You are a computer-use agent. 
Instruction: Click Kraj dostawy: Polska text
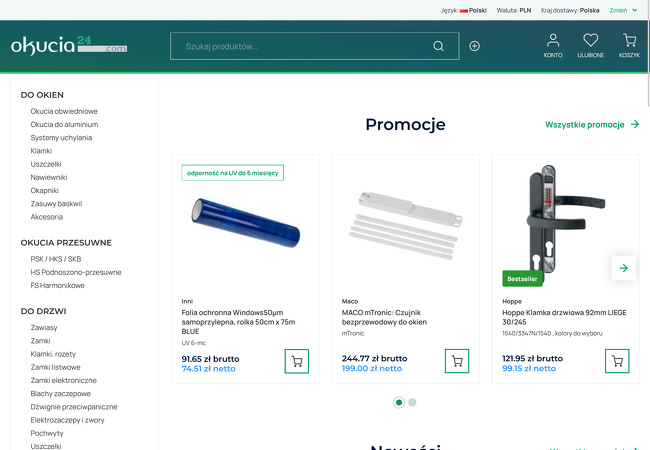570,10
